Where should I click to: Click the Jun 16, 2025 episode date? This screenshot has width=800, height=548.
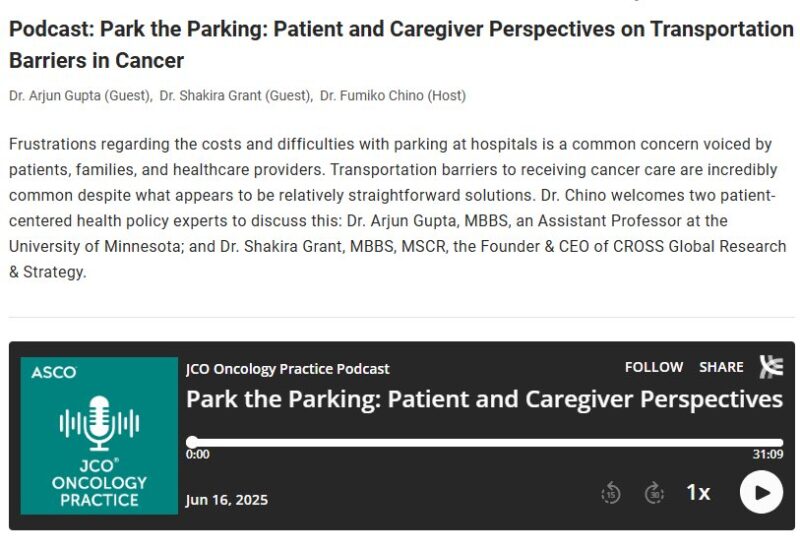pyautogui.click(x=227, y=500)
